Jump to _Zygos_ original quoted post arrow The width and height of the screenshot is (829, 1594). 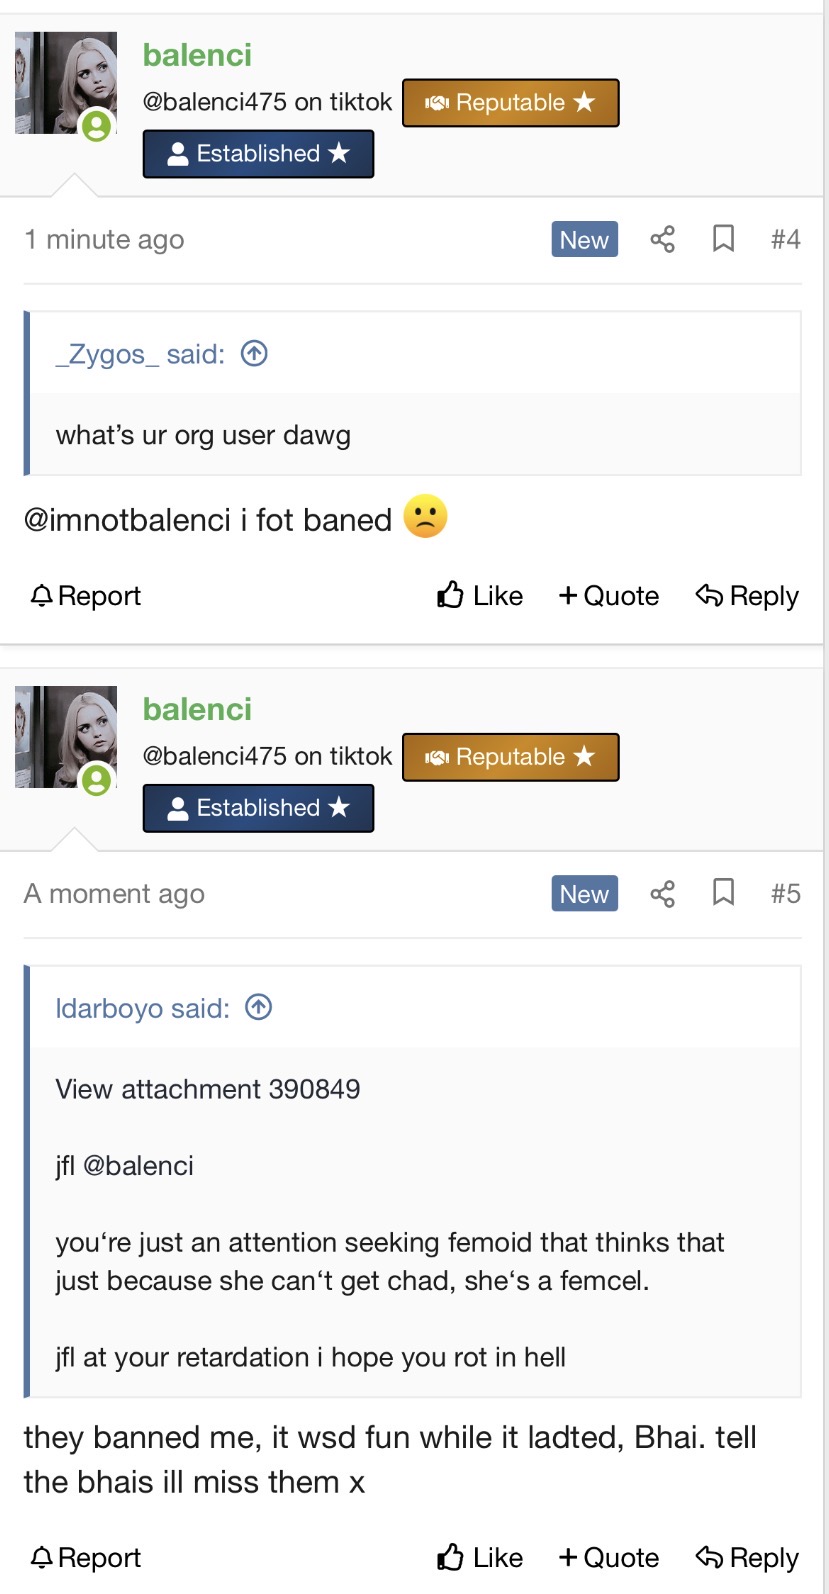point(254,354)
